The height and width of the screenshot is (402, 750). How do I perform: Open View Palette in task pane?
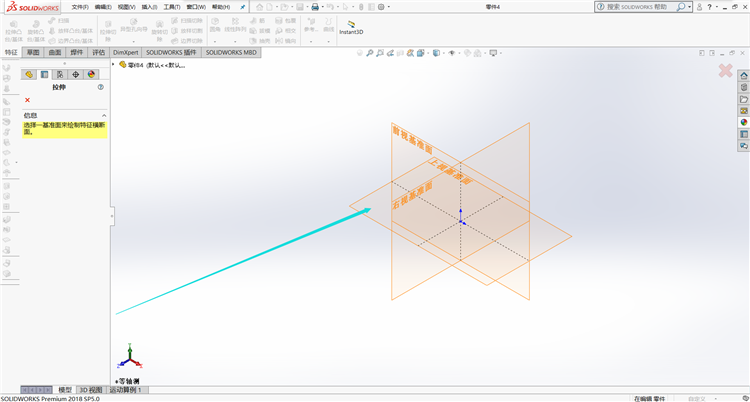[x=744, y=111]
